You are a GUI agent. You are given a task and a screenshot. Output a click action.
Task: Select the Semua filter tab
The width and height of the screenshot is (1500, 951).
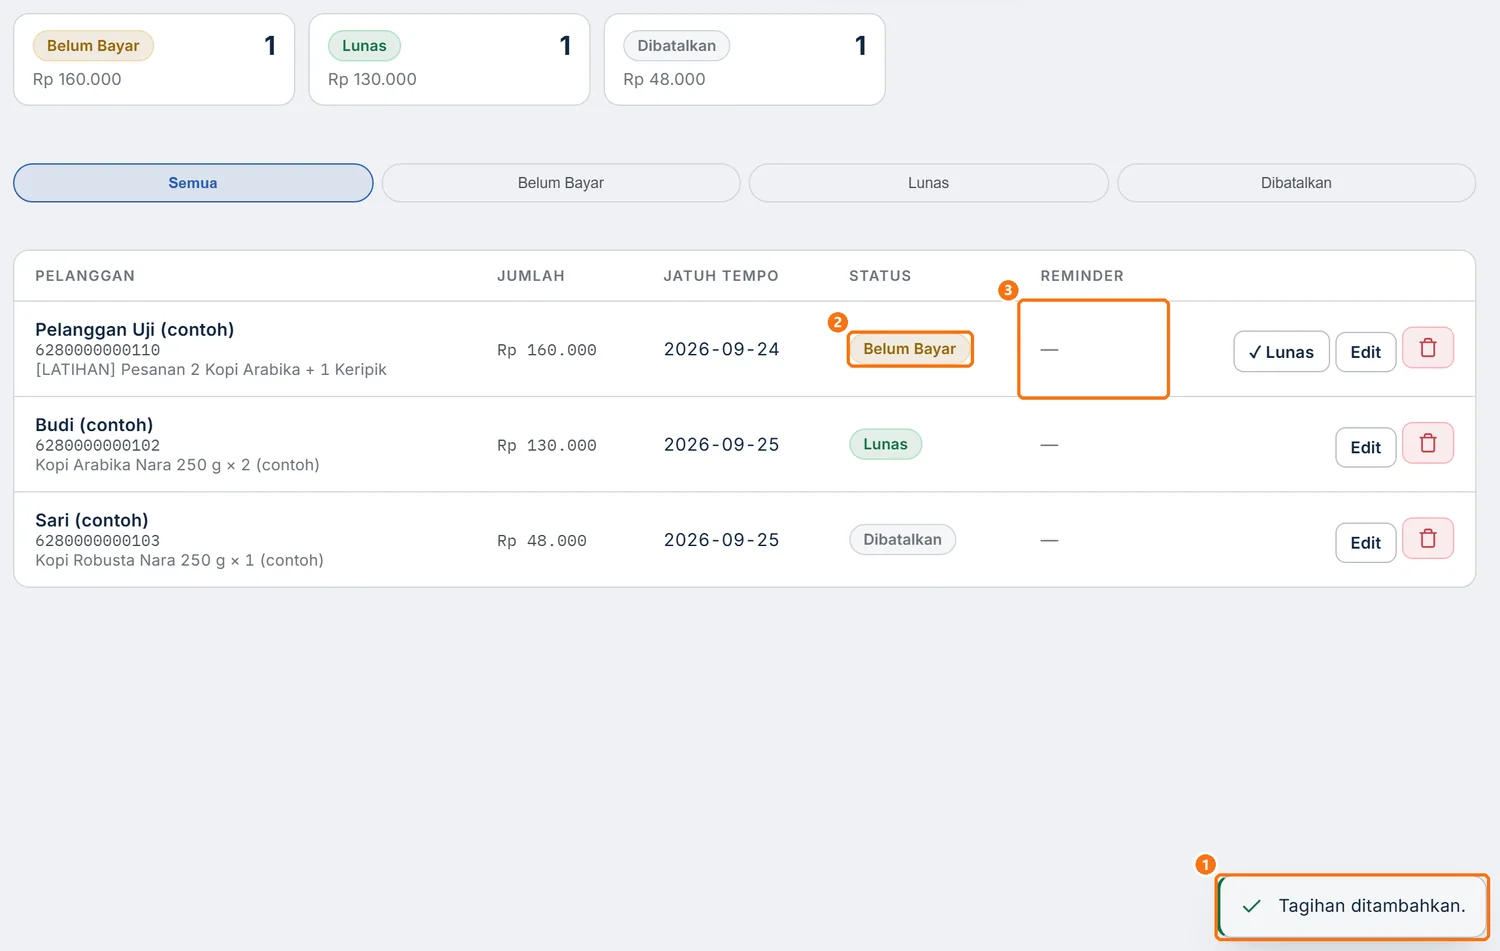point(193,183)
